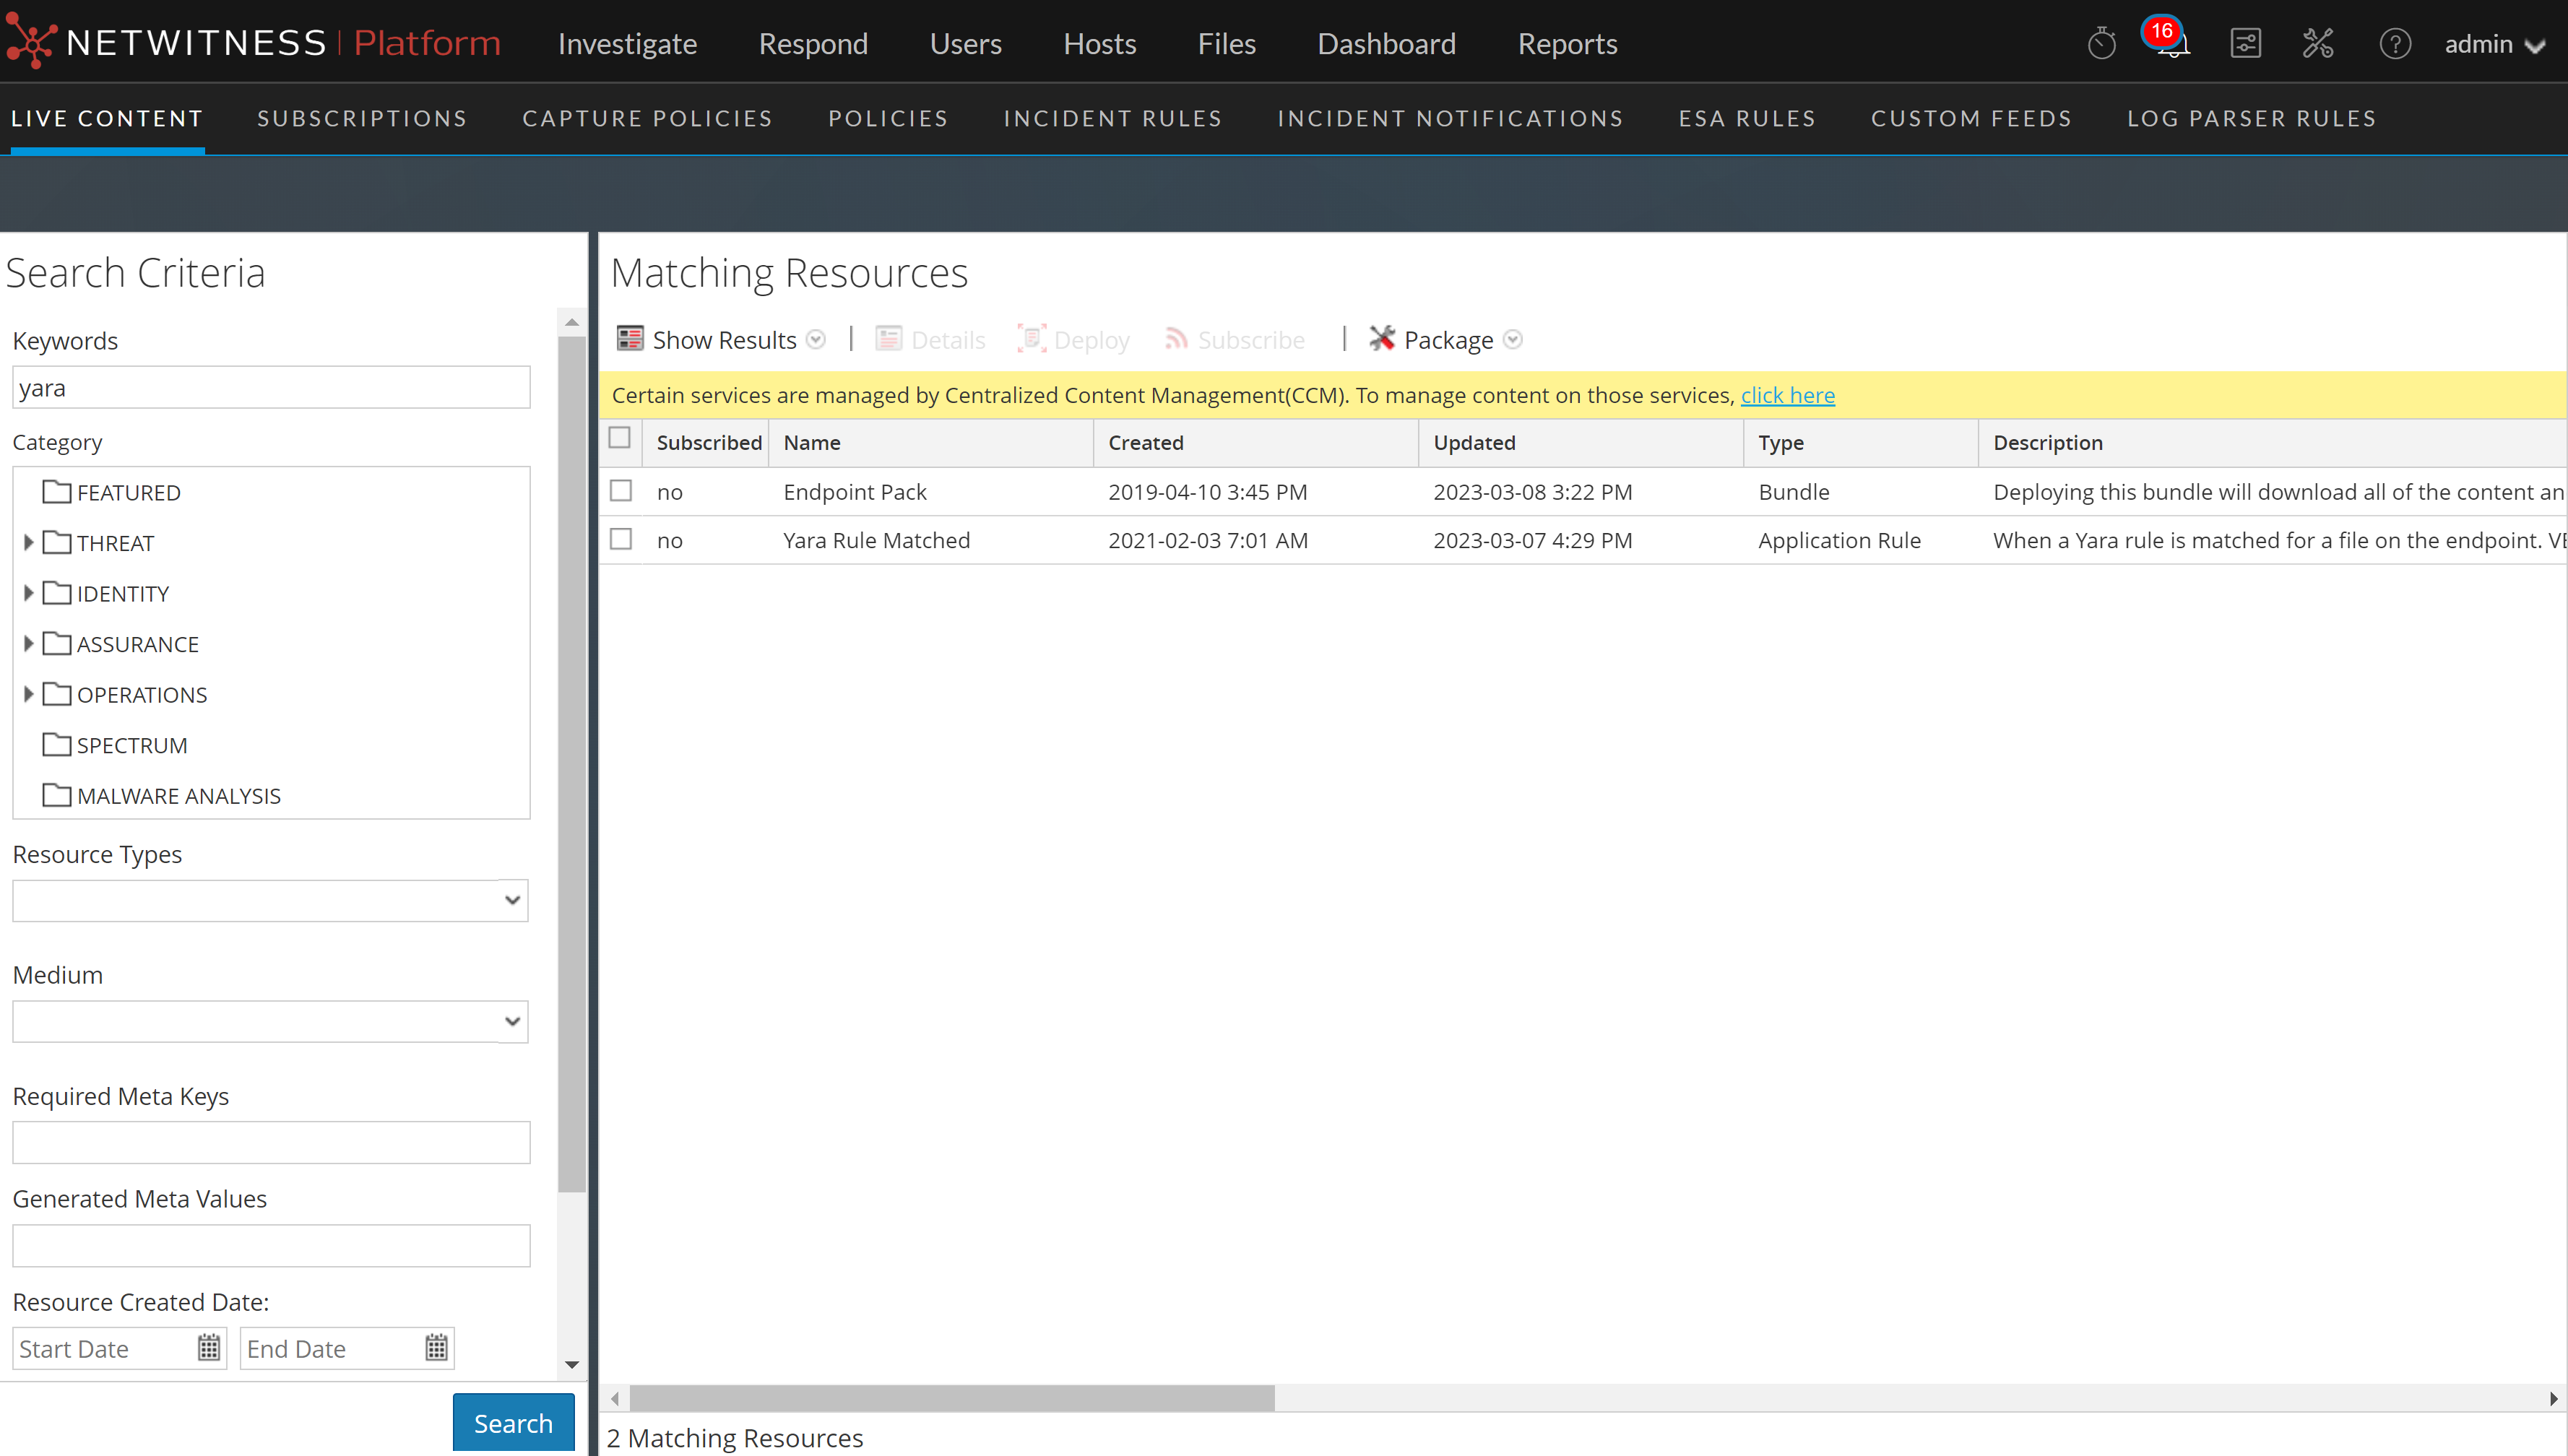This screenshot has width=2568, height=1456.
Task: Select the SPECTRUM category folder
Action: click(x=114, y=745)
